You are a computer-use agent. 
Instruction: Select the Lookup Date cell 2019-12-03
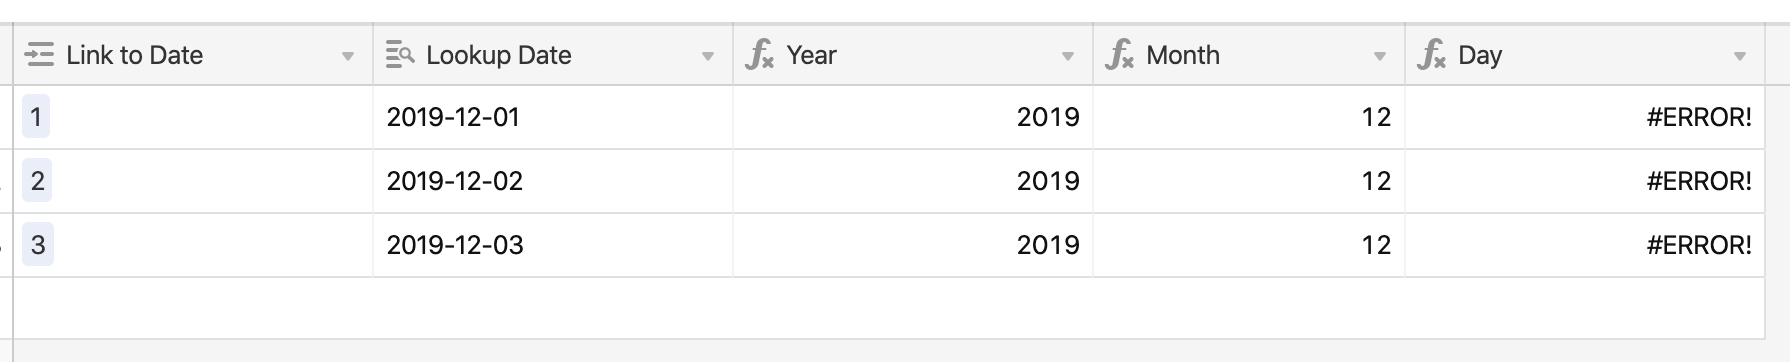pyautogui.click(x=553, y=245)
